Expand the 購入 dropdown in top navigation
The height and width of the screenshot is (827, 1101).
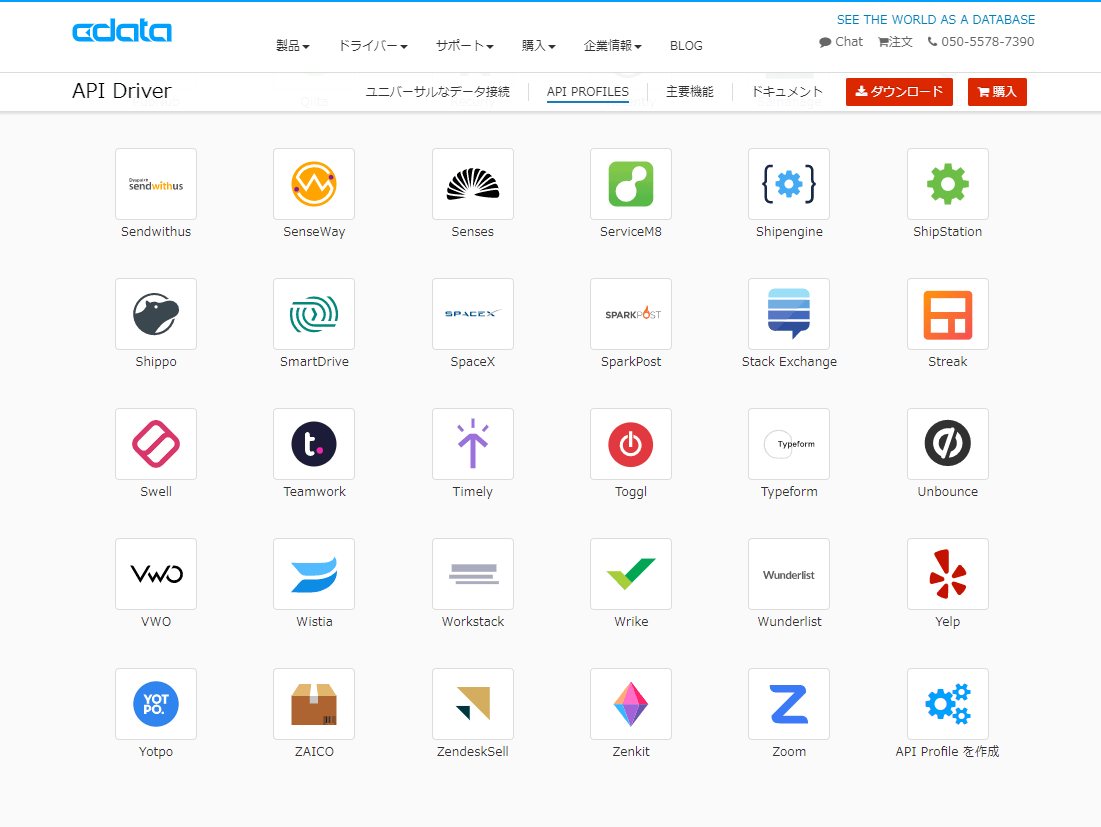coord(539,46)
